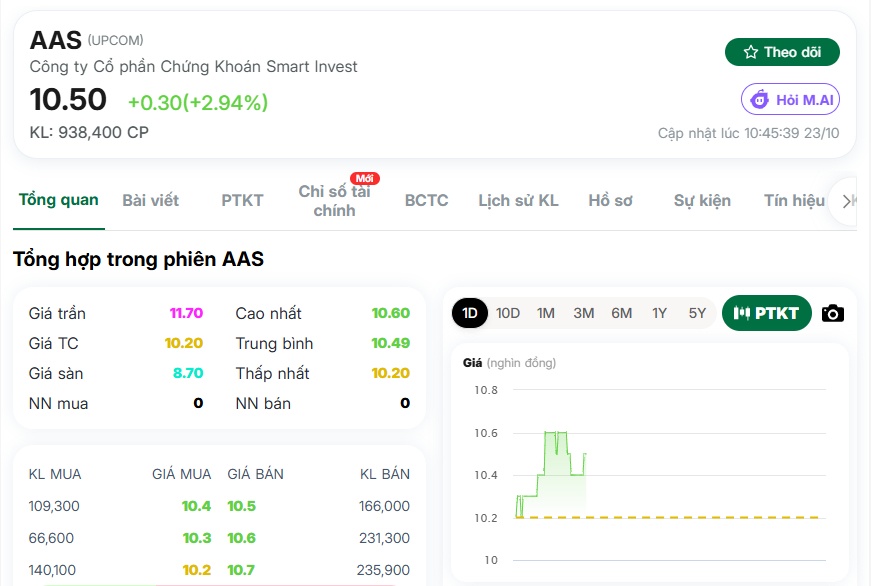Click the update timestamp 10:45:39 23/10
This screenshot has height=586, width=871.
792,133
